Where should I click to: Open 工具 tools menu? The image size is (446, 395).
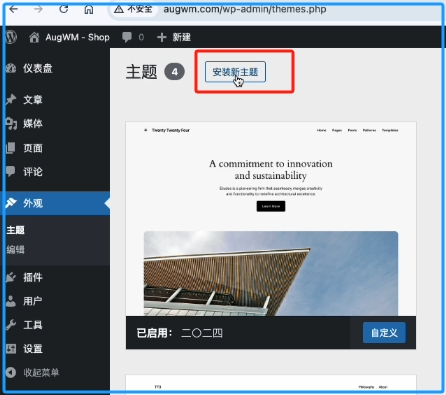33,325
